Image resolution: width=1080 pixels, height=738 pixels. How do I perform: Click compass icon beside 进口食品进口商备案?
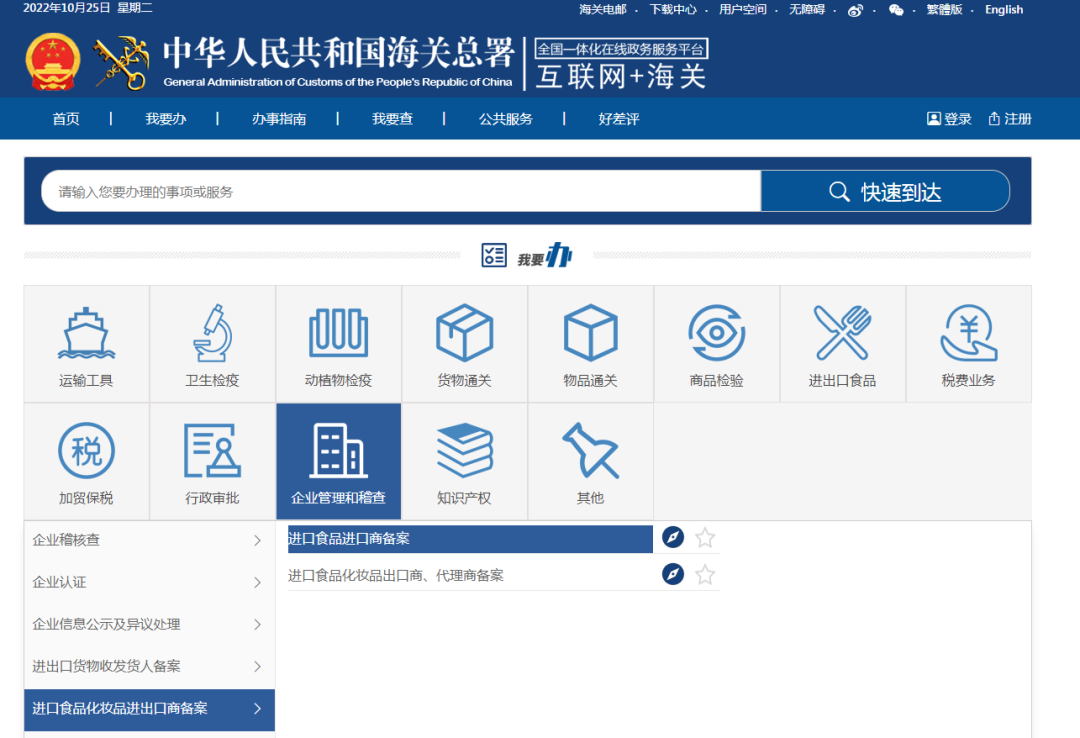tap(673, 538)
